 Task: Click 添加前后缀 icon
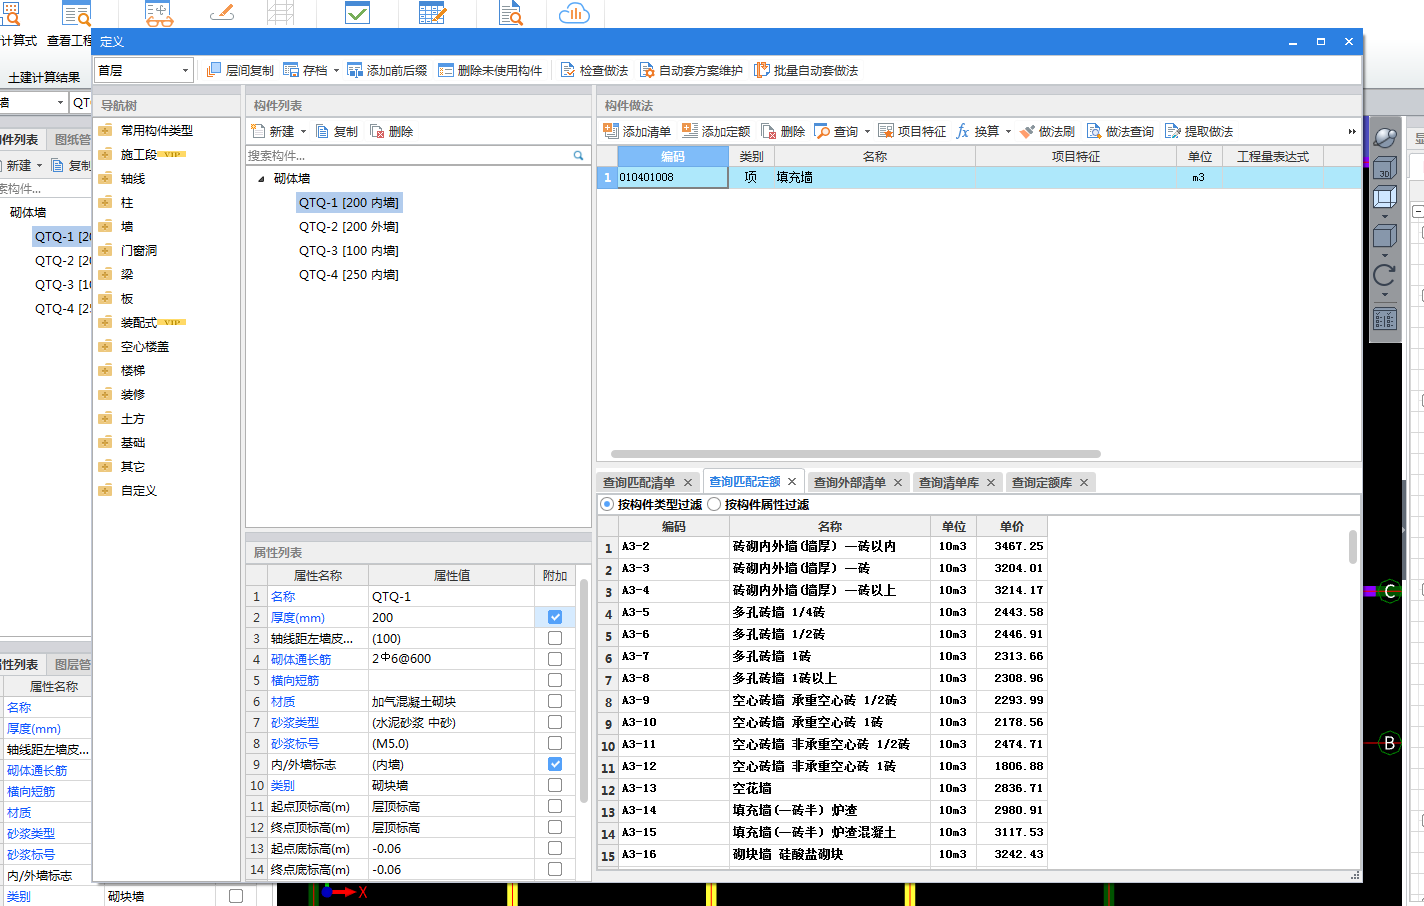355,70
